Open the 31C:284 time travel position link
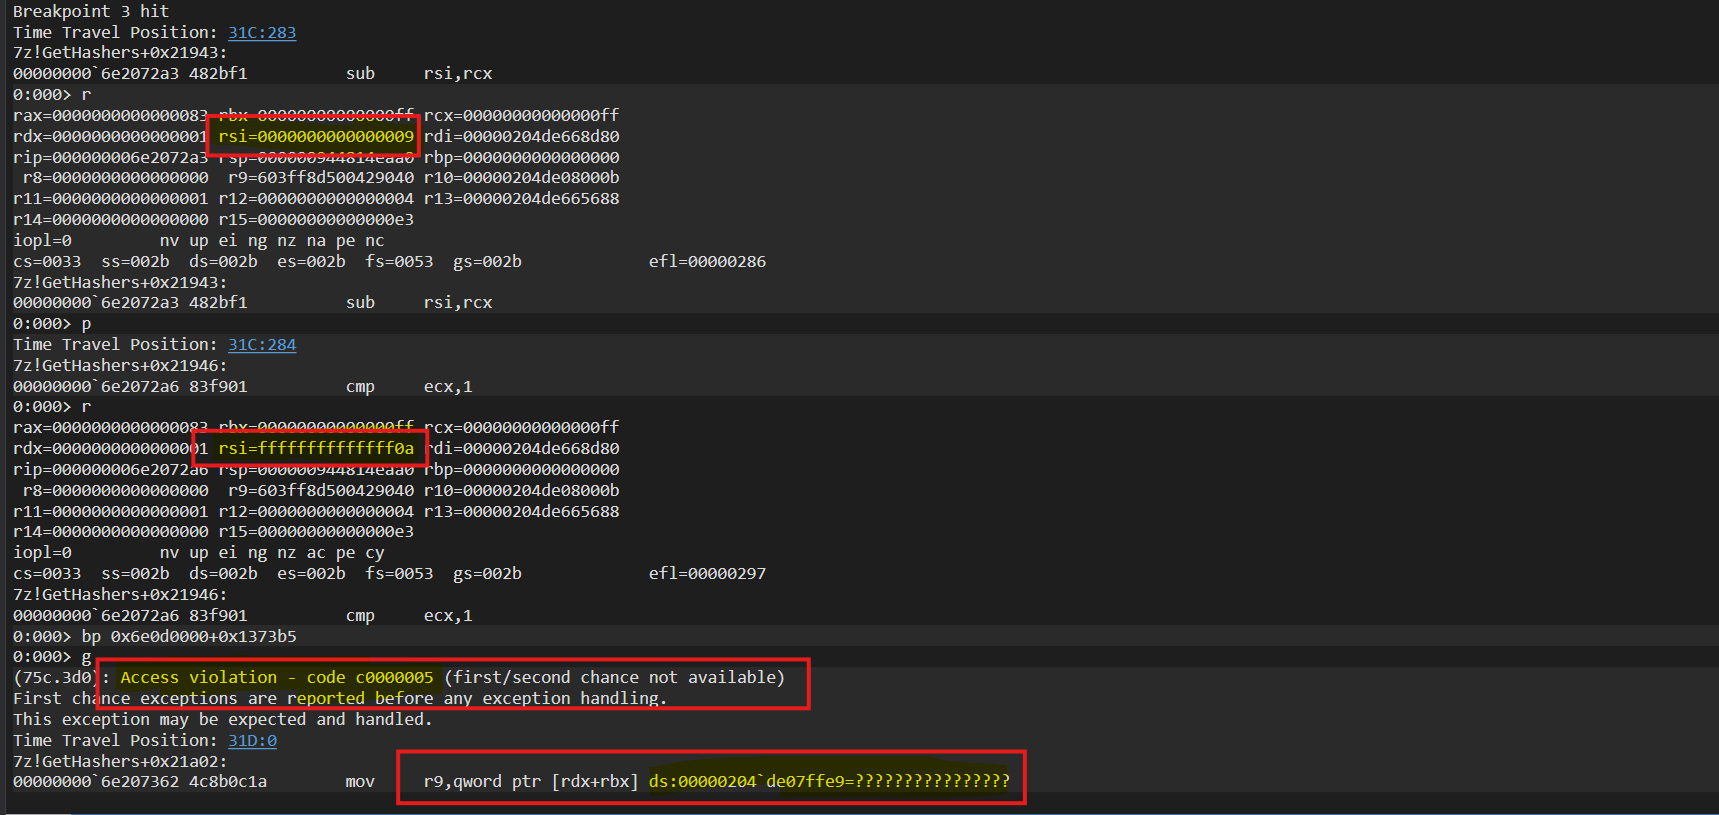 click(262, 344)
